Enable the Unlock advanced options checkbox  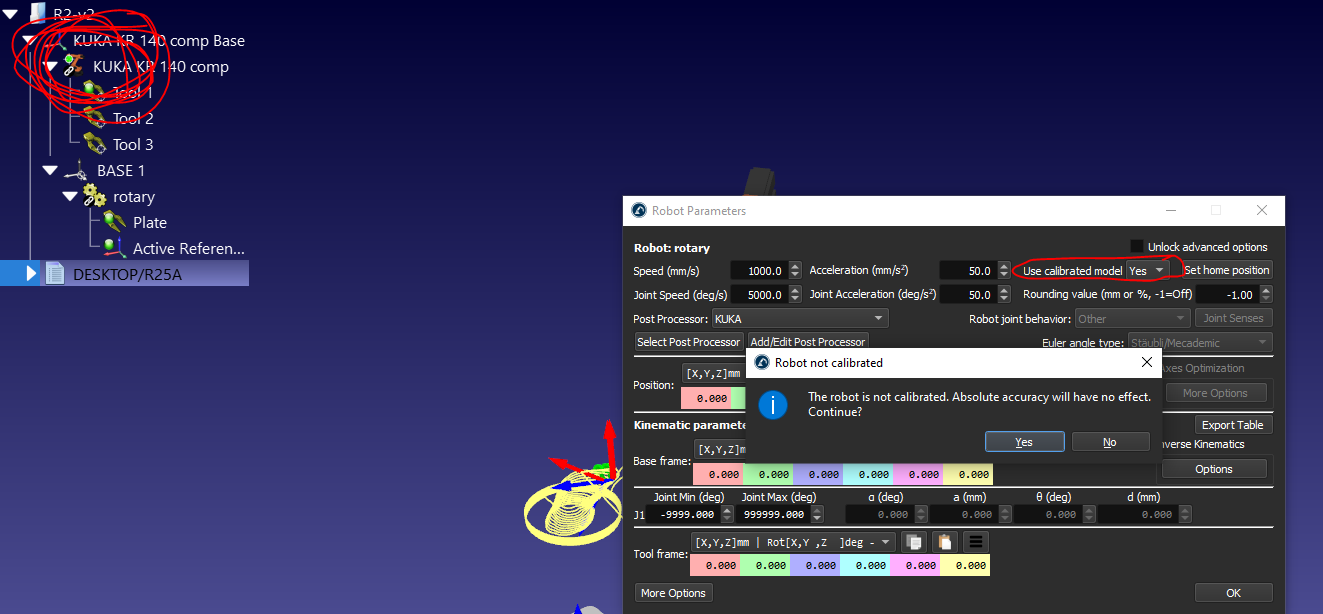tap(1137, 247)
